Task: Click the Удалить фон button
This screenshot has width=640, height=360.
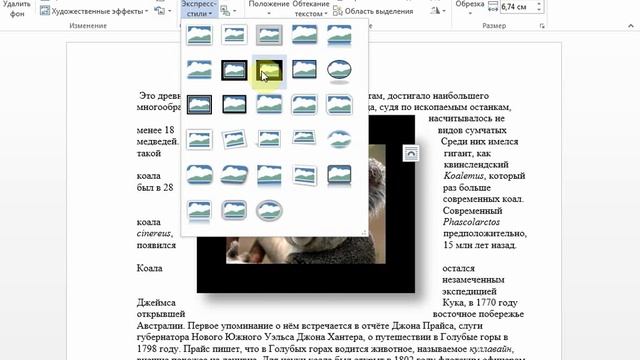Action: click(x=17, y=9)
